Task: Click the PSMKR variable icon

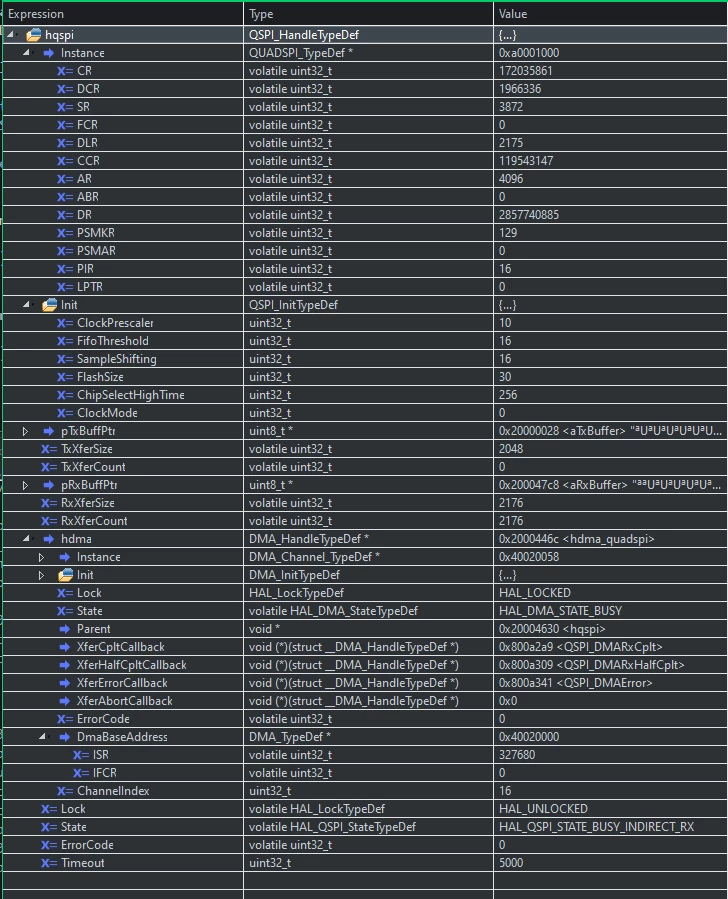Action: click(x=65, y=233)
